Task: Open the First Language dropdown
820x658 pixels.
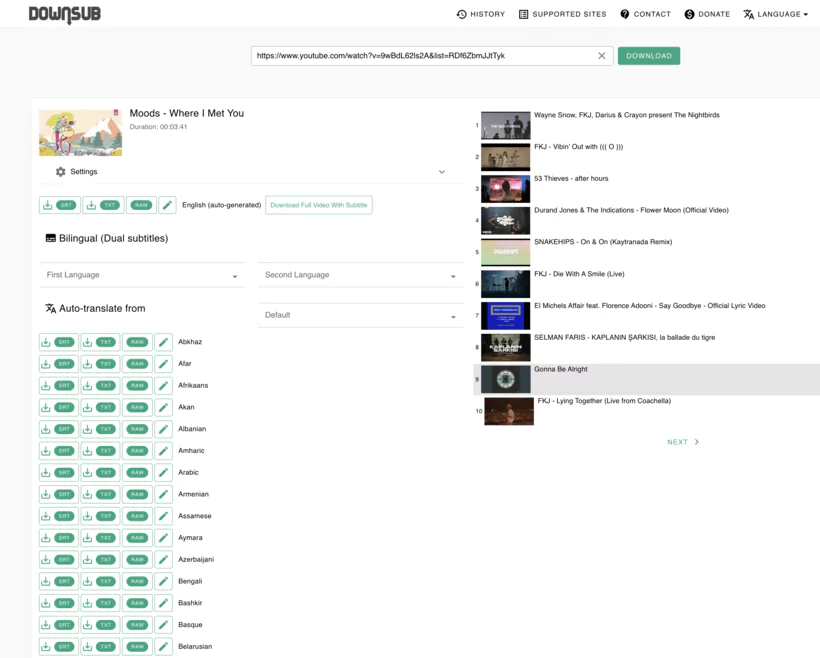Action: point(142,275)
